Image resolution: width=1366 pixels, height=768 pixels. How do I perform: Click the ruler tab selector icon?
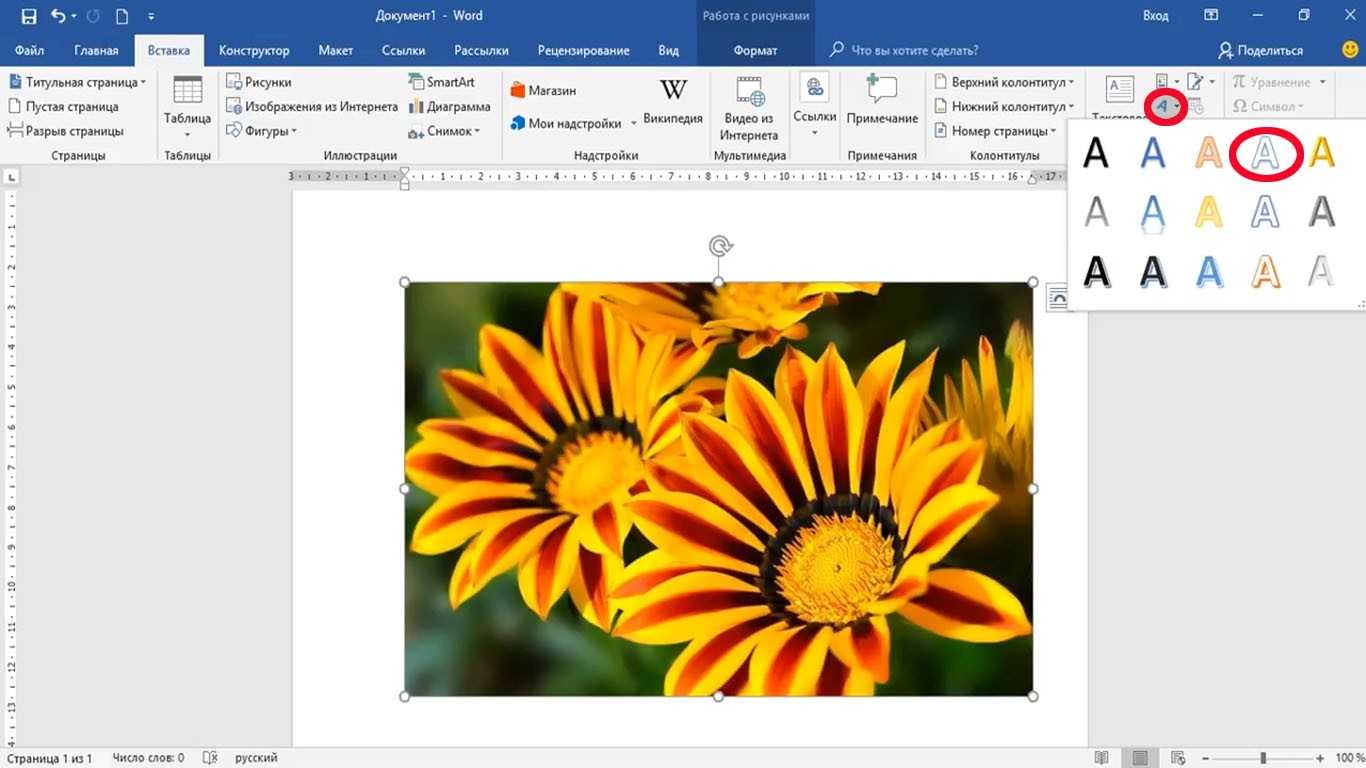point(12,177)
